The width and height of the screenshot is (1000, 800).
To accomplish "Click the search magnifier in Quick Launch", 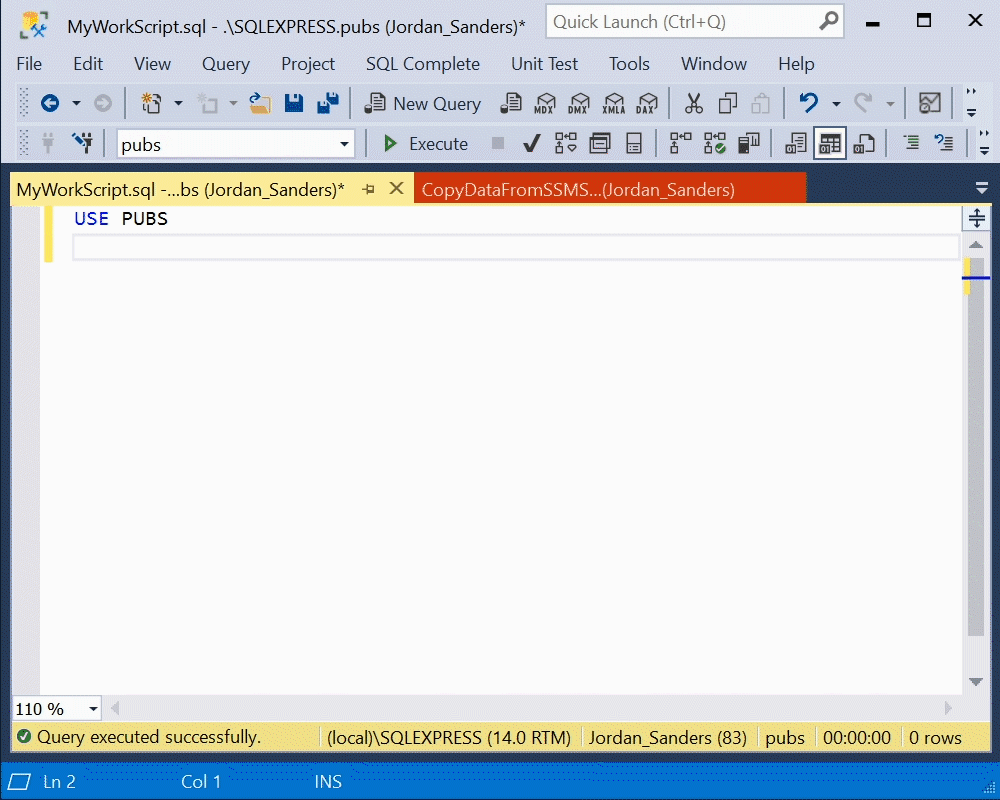I will coord(828,21).
